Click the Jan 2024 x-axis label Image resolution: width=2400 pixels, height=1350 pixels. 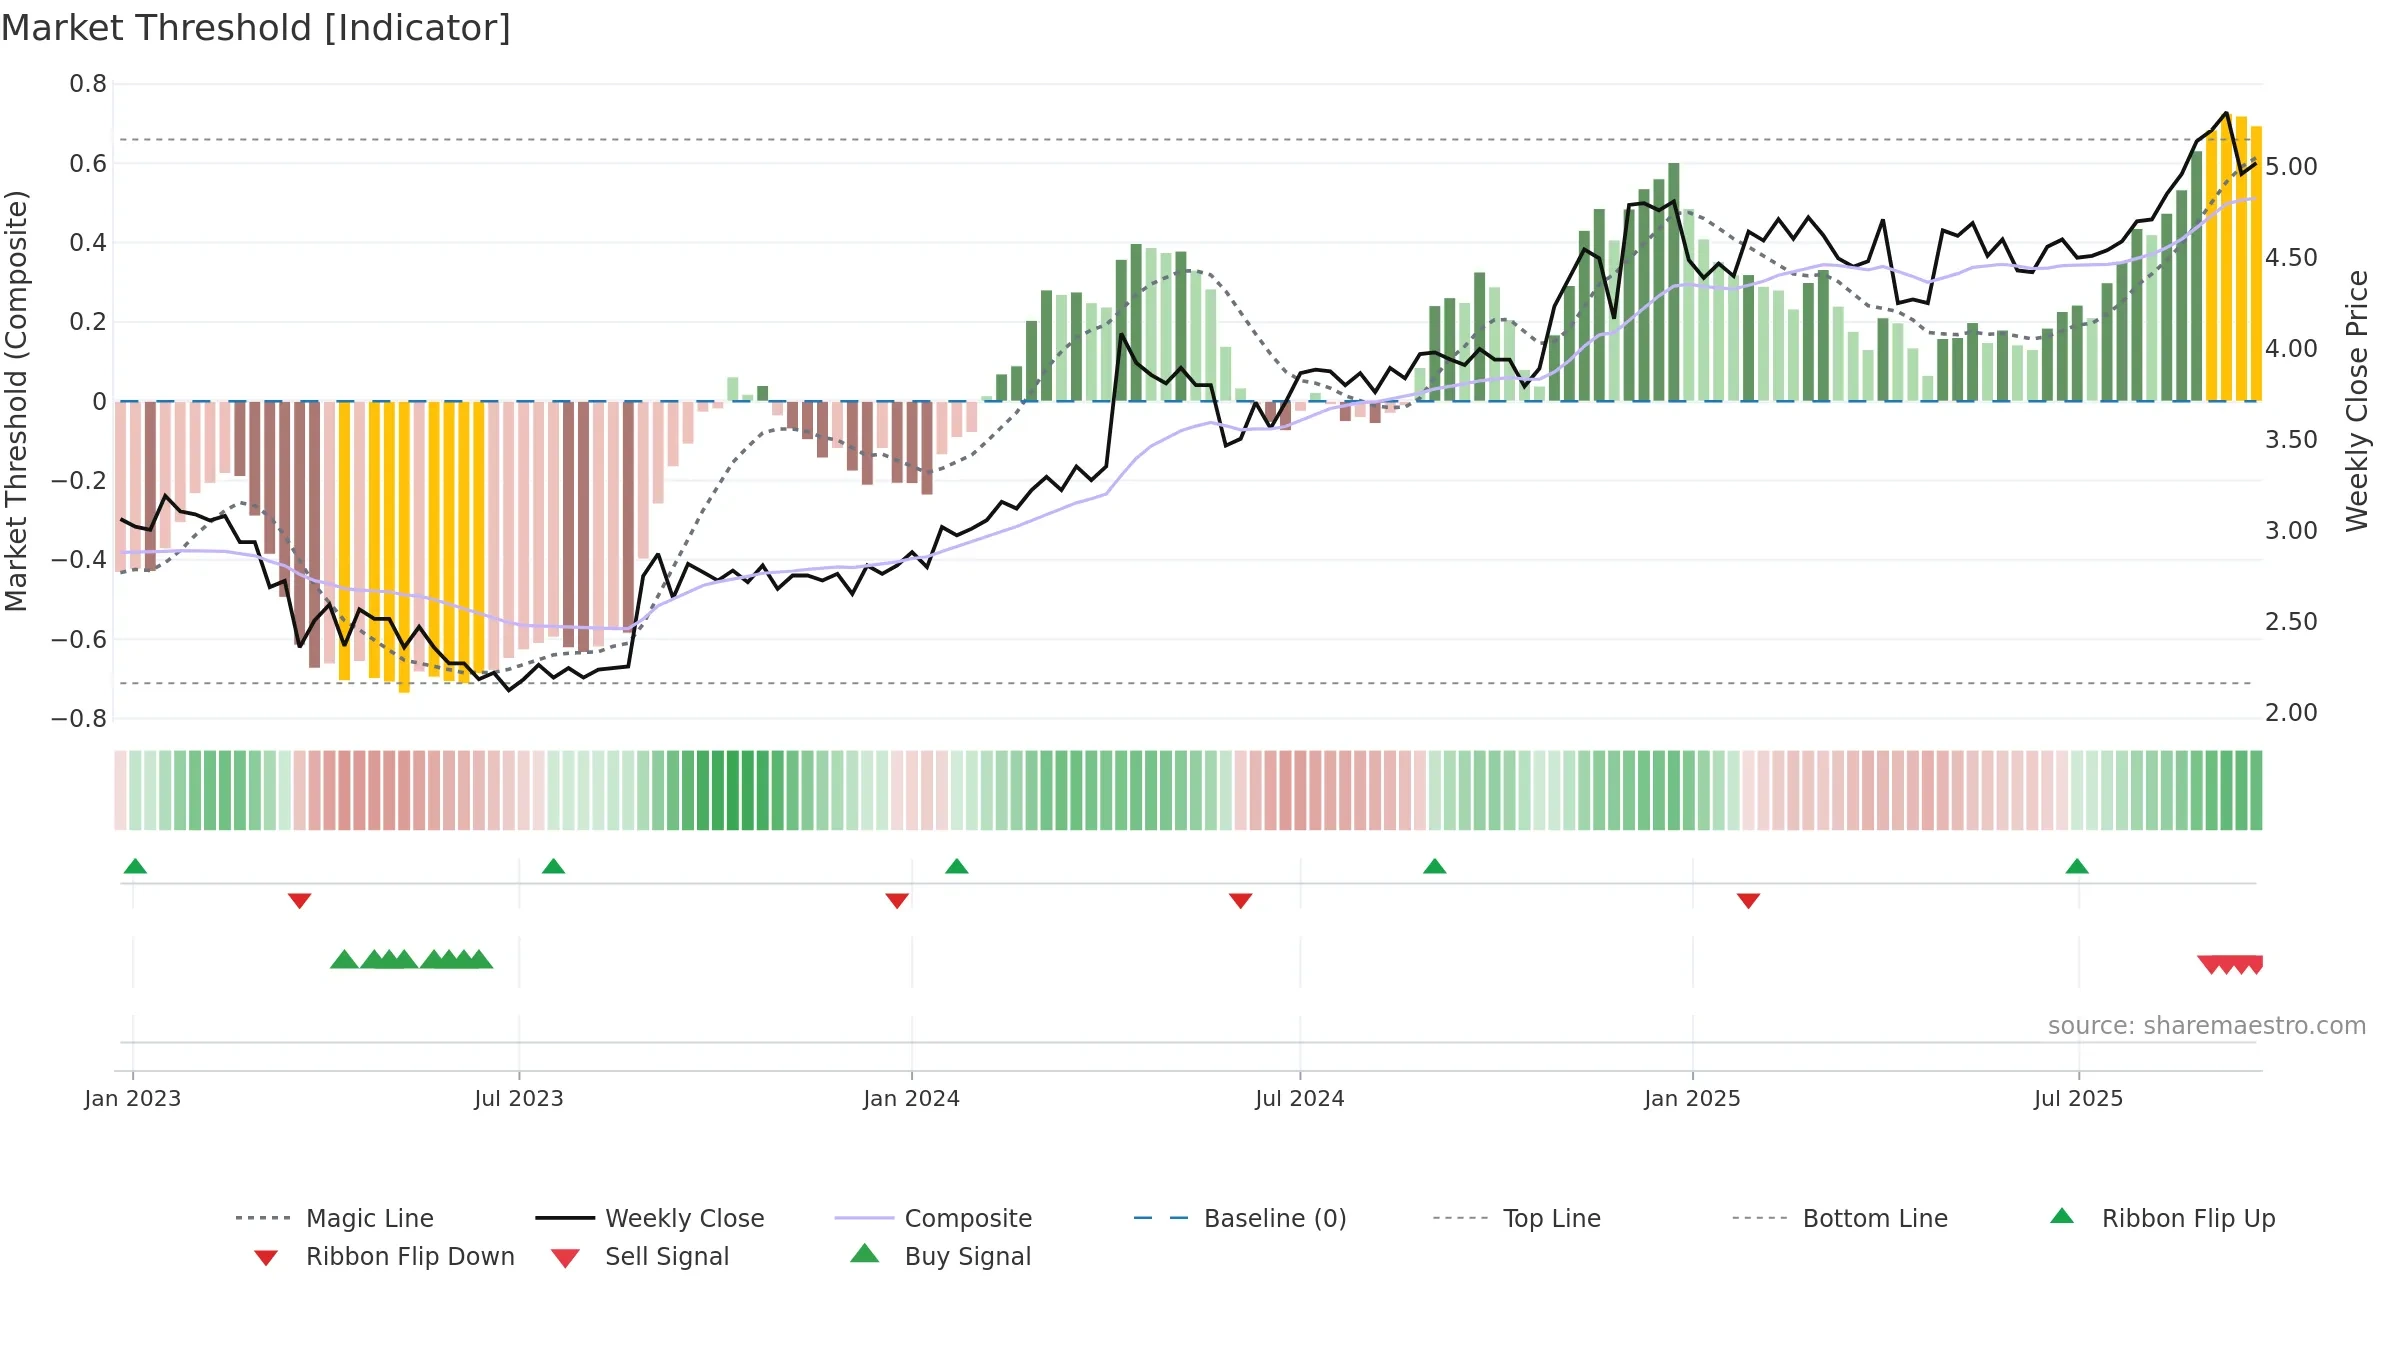911,1099
